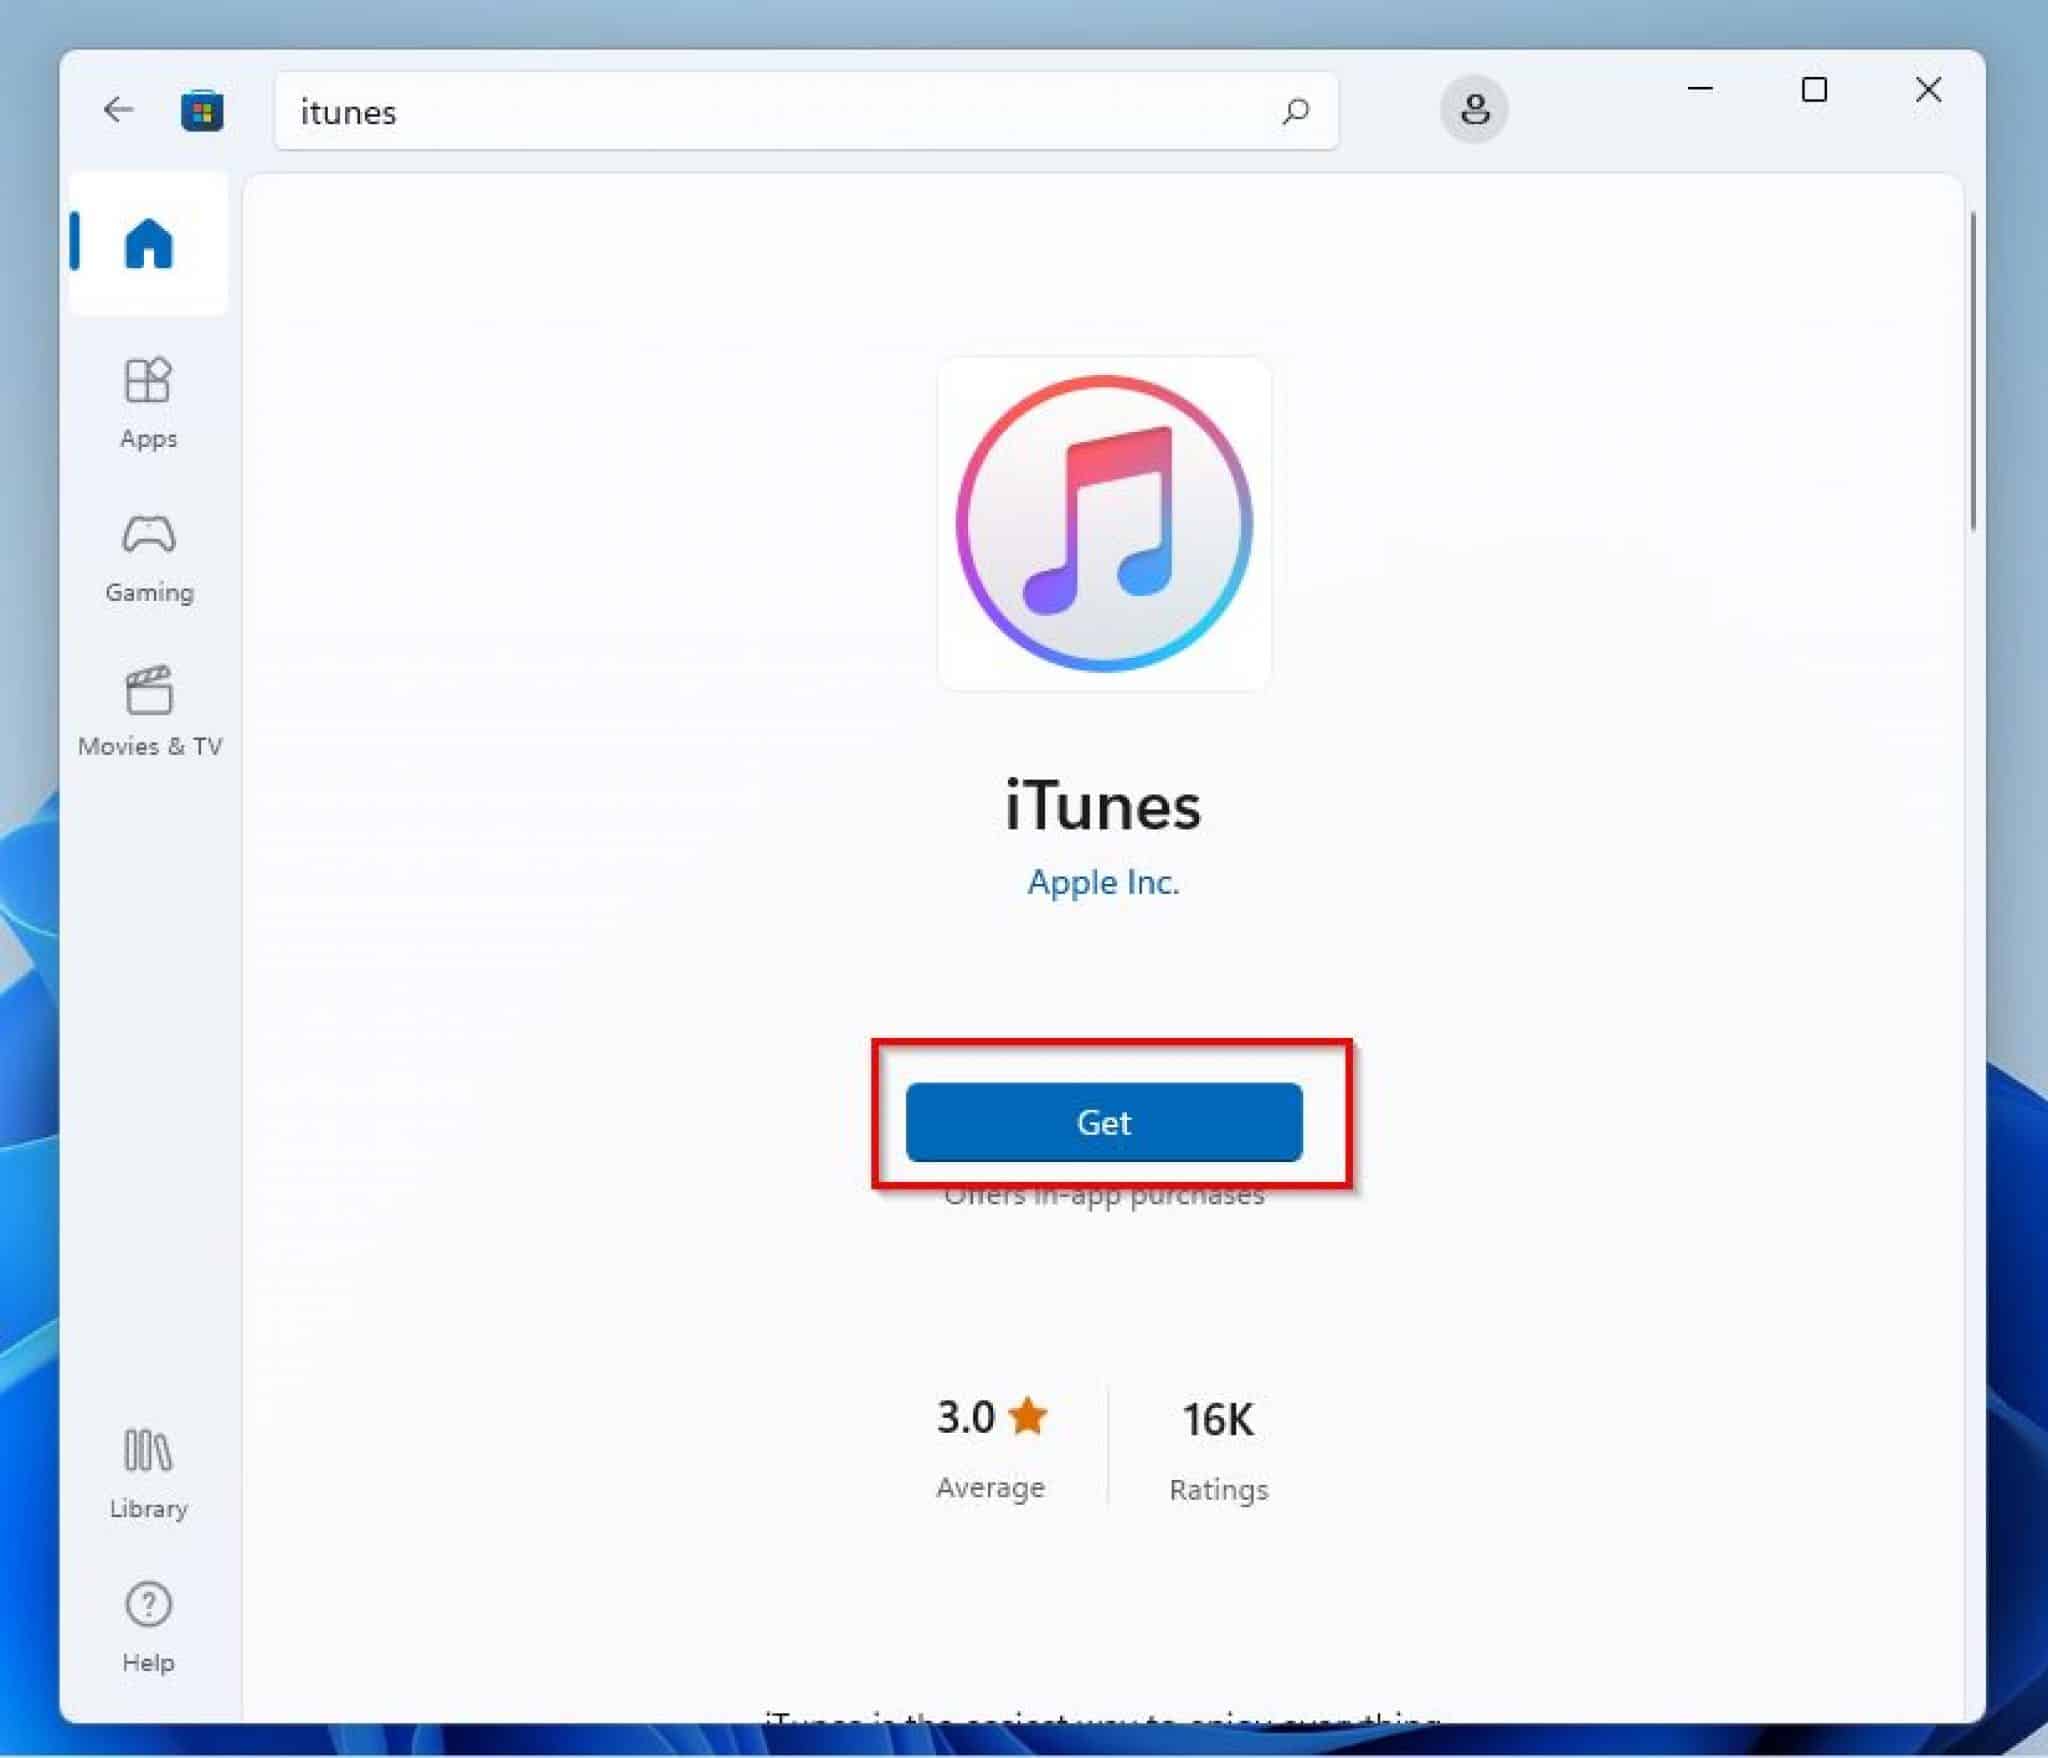Open your account profile icon

[x=1475, y=109]
